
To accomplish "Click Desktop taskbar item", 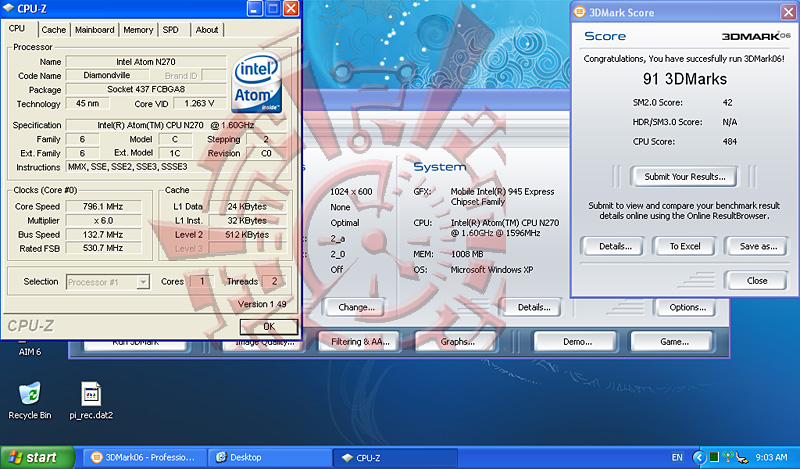I will pyautogui.click(x=269, y=457).
